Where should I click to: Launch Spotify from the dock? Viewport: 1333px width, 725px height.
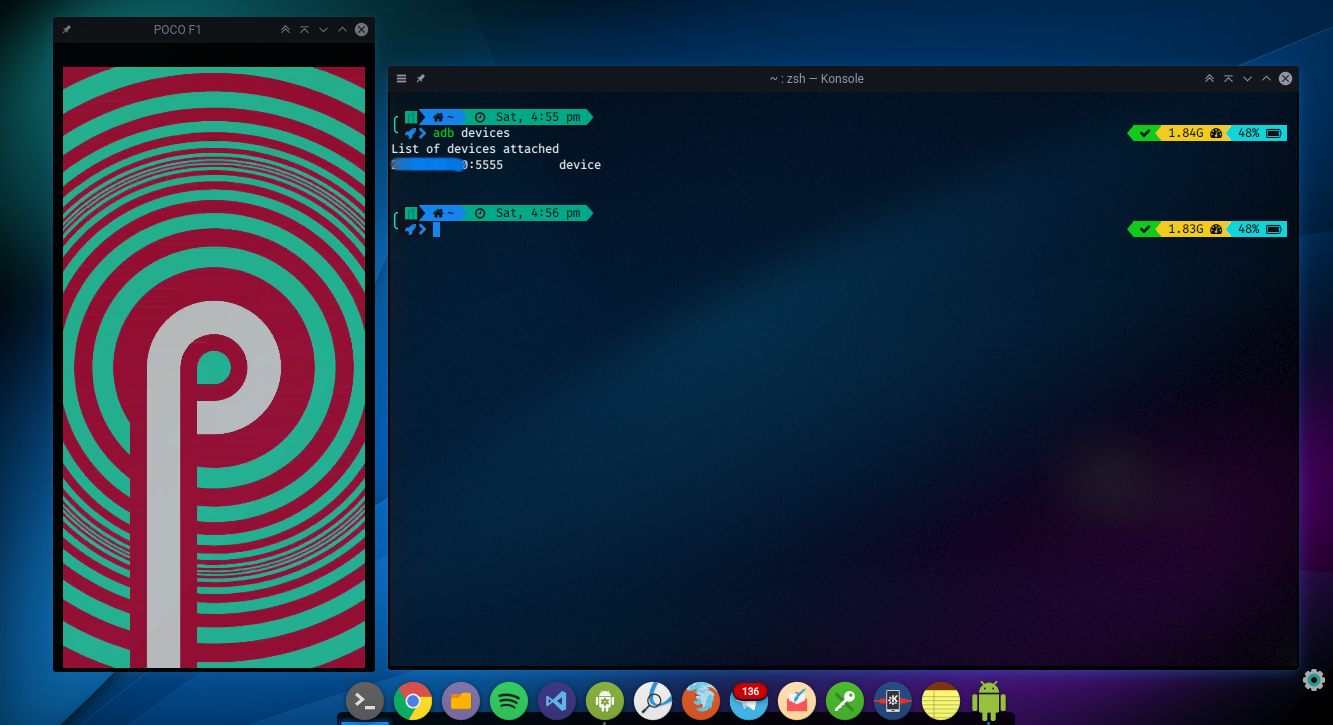click(x=509, y=701)
